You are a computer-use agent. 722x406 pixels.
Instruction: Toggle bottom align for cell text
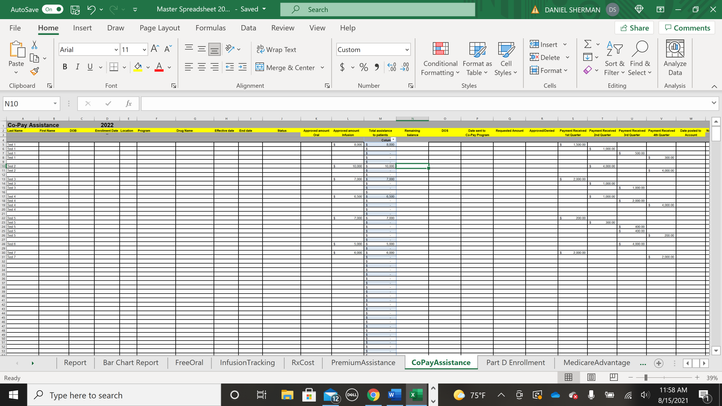[x=214, y=49]
